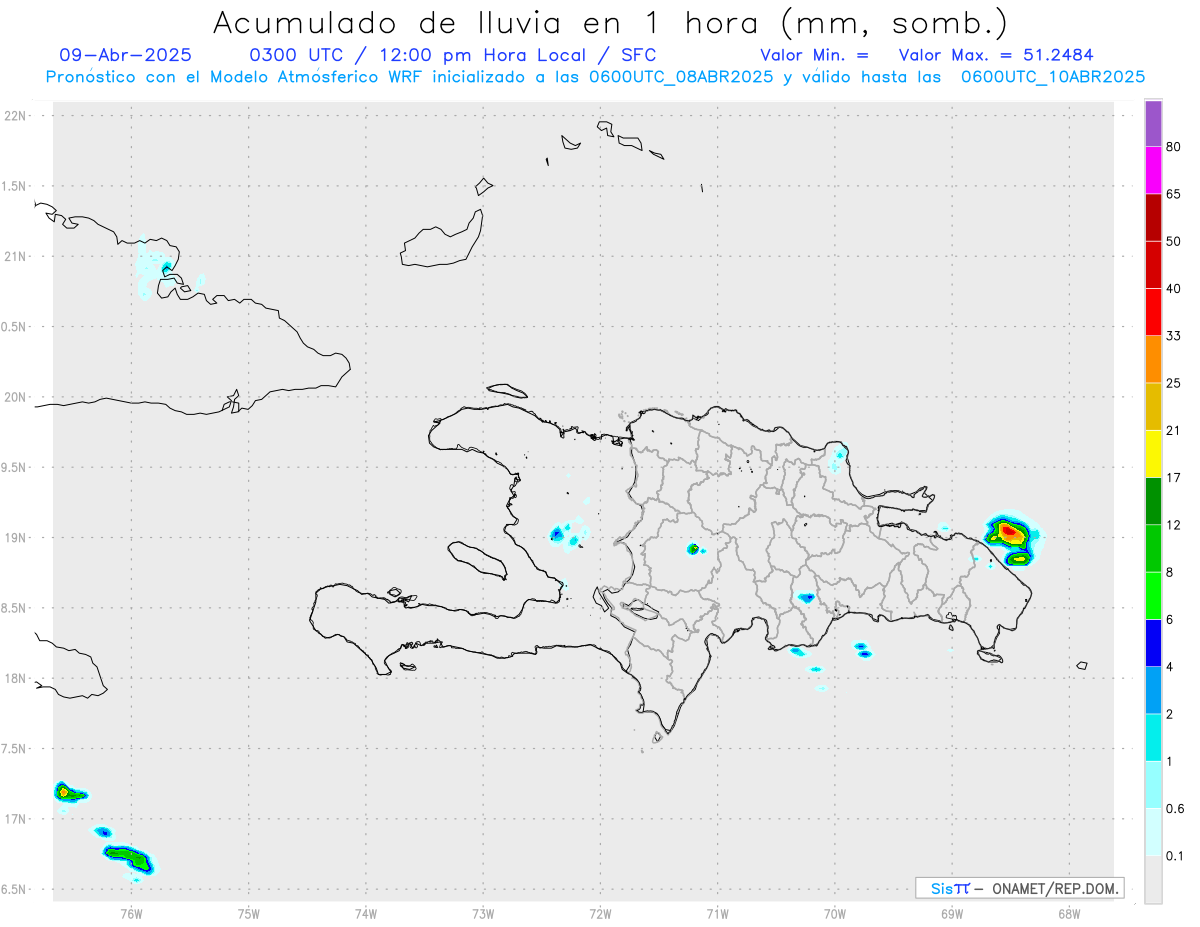Image resolution: width=1200 pixels, height=927 pixels.
Task: Click the '0600UTC_10ABR2025' valid-until time
Action: (x=1053, y=77)
